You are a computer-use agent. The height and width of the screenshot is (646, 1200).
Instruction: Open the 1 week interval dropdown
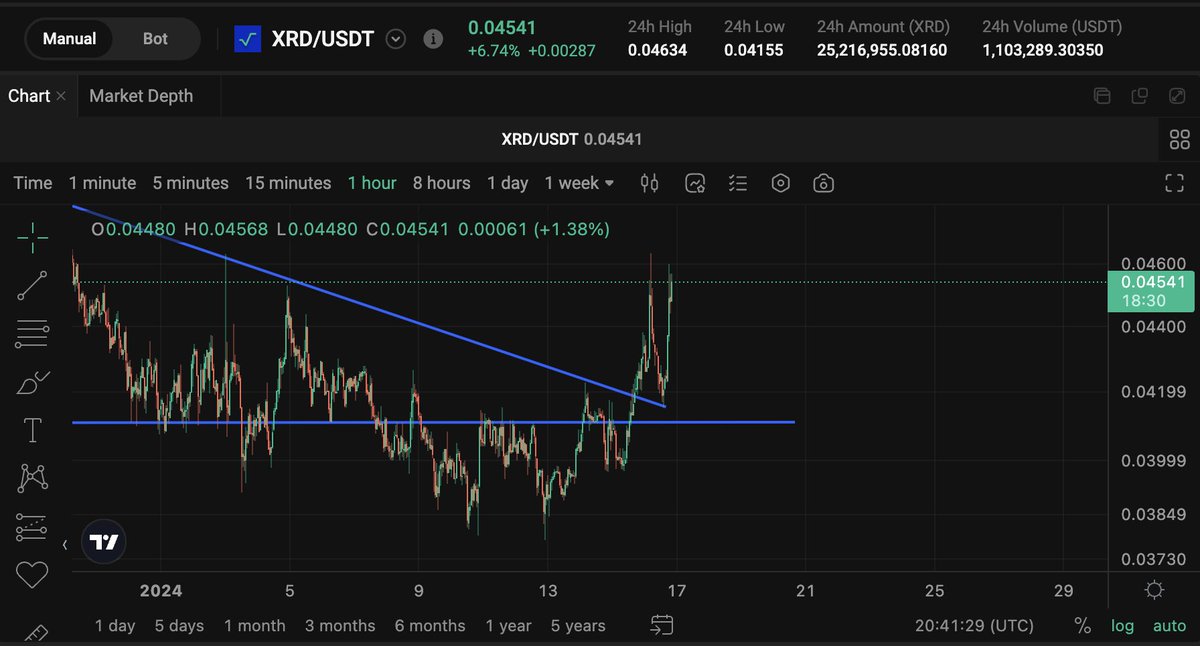(580, 183)
